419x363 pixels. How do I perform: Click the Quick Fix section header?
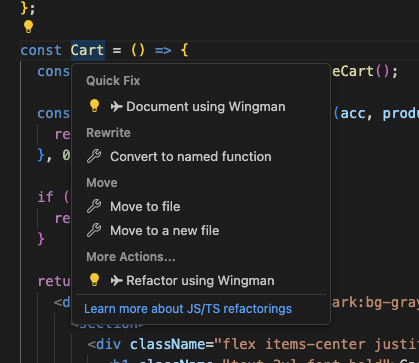point(113,81)
